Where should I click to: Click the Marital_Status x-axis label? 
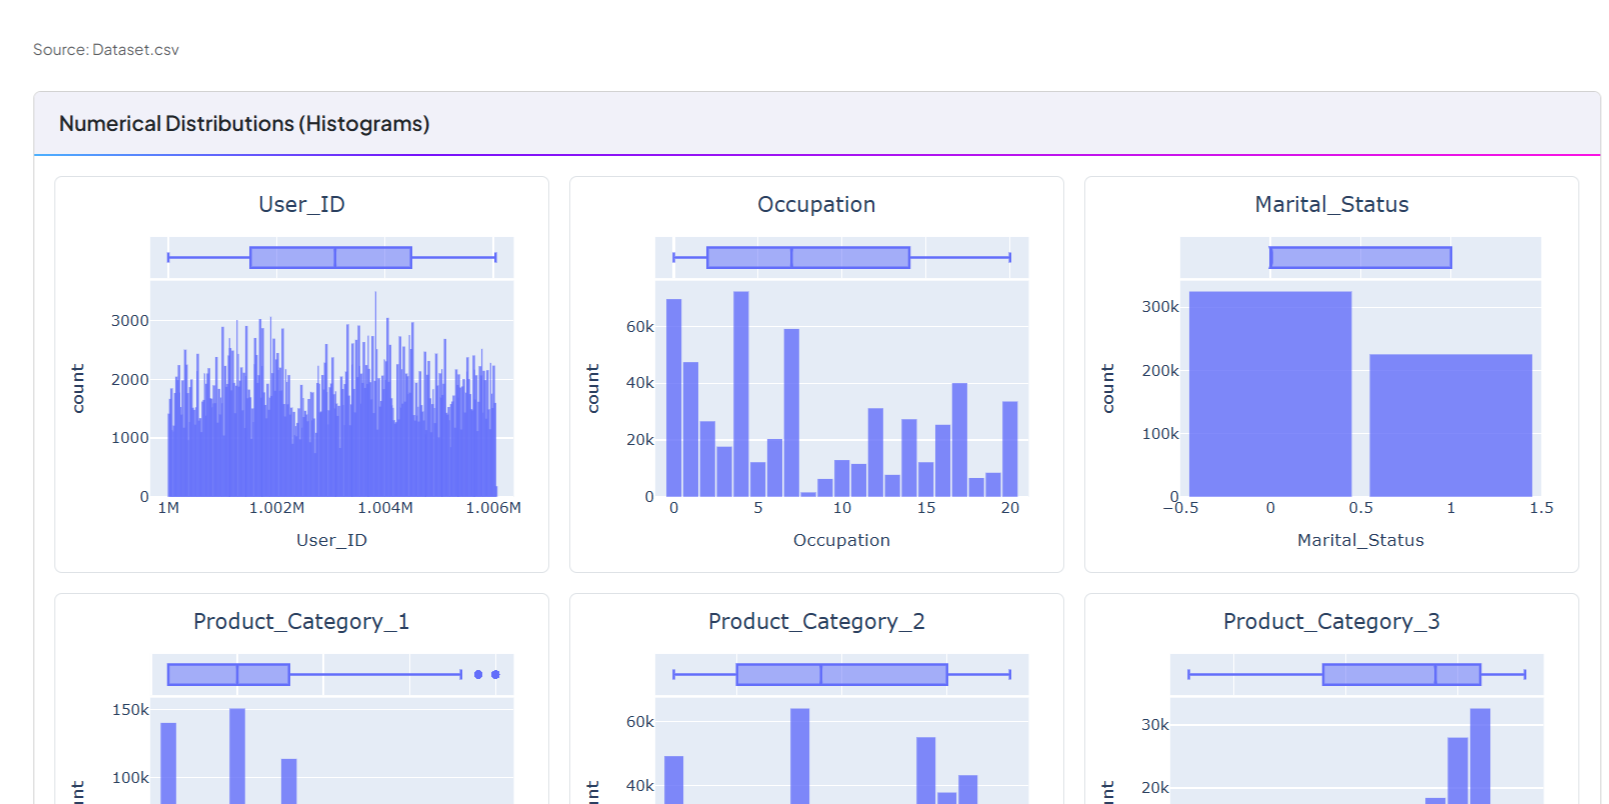(x=1360, y=540)
